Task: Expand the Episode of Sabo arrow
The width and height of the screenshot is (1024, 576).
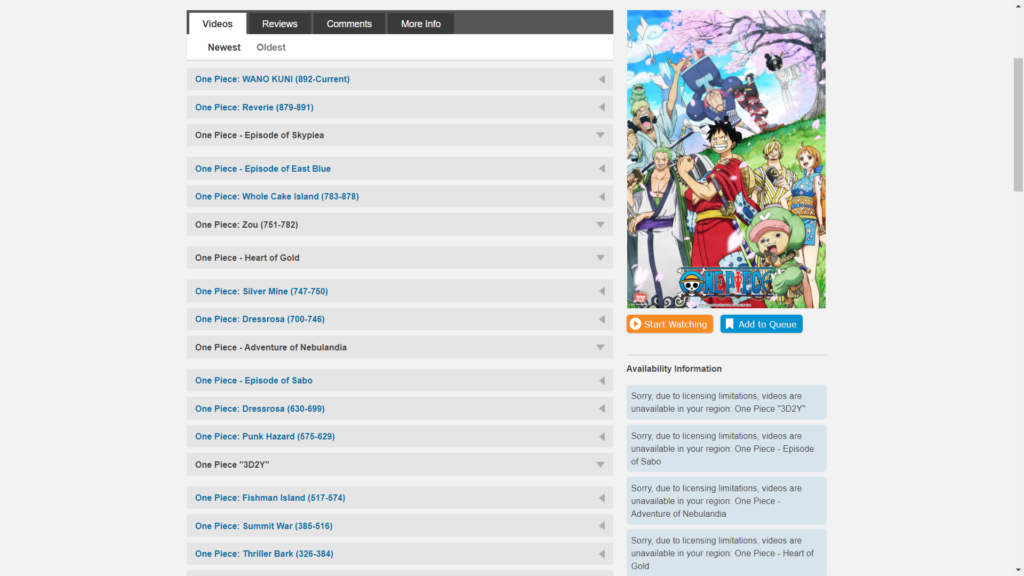Action: click(601, 381)
